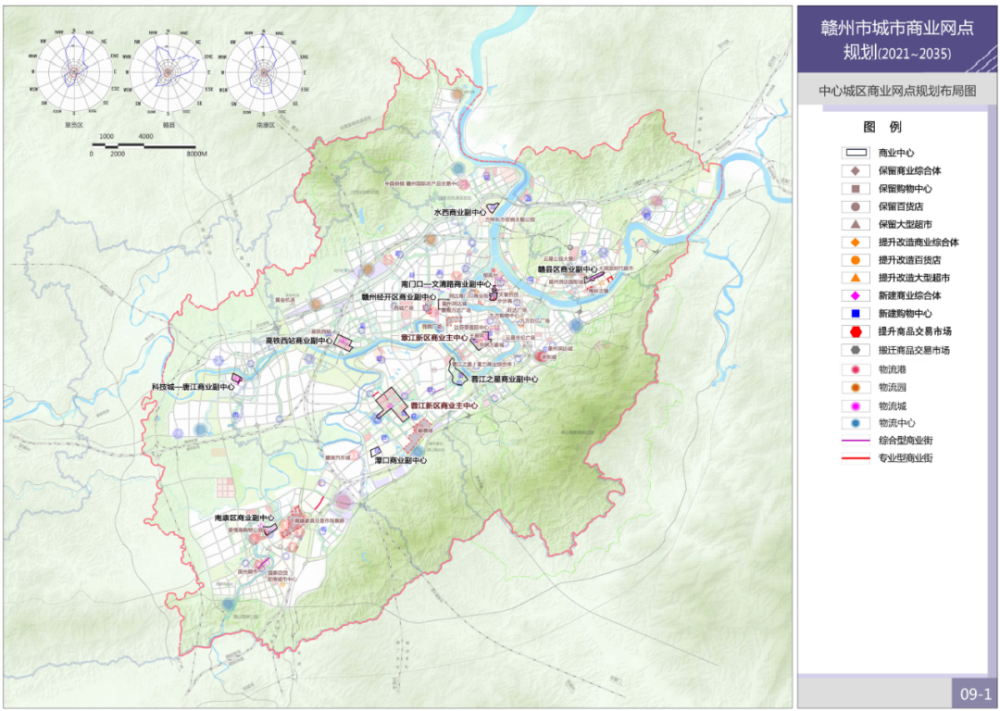Click the 水西商业副中心 map label
The height and width of the screenshot is (711, 1000).
[x=460, y=213]
